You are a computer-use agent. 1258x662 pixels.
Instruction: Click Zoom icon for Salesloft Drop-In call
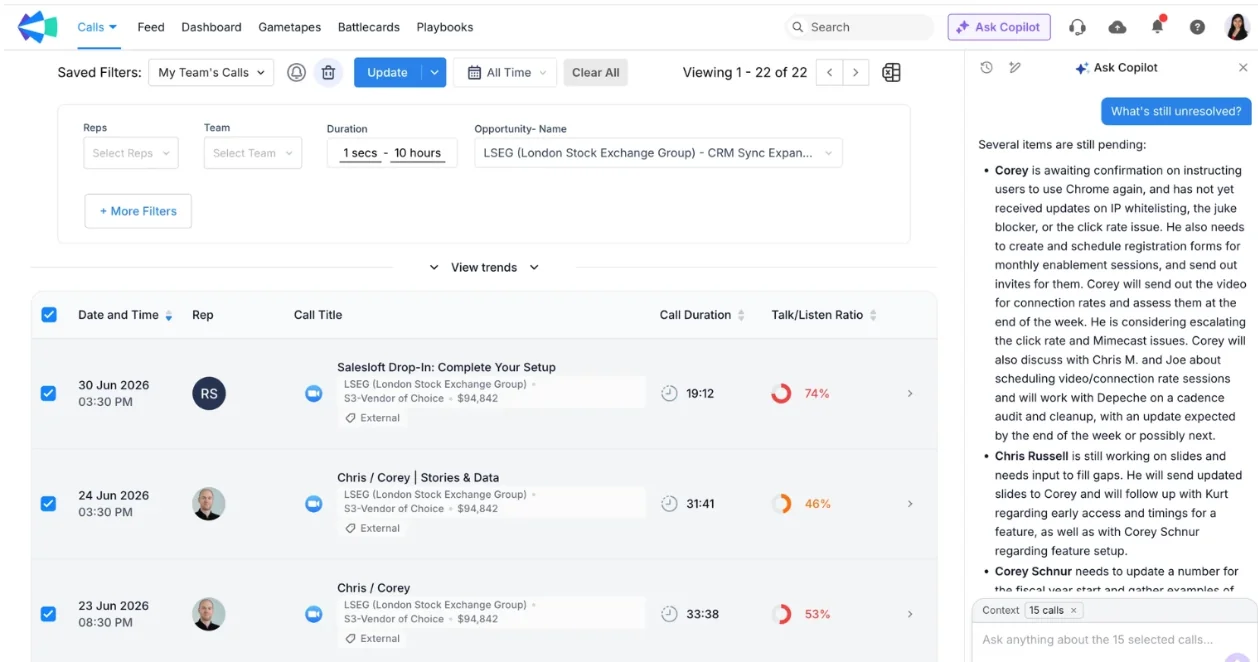(x=314, y=394)
